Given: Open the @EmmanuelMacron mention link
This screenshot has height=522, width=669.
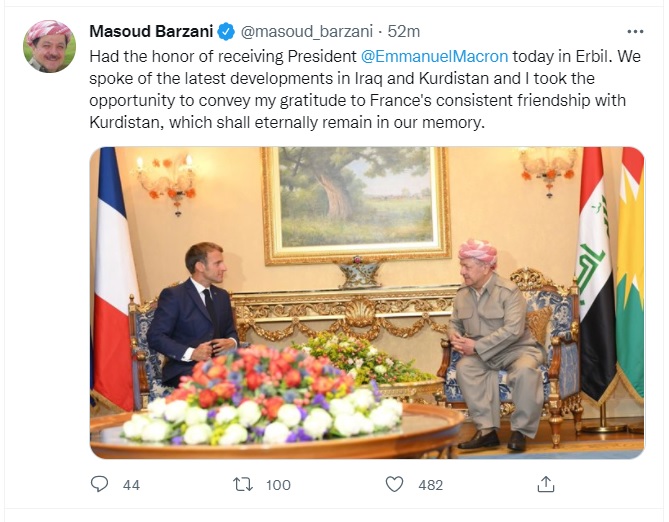Looking at the screenshot, I should (x=434, y=57).
